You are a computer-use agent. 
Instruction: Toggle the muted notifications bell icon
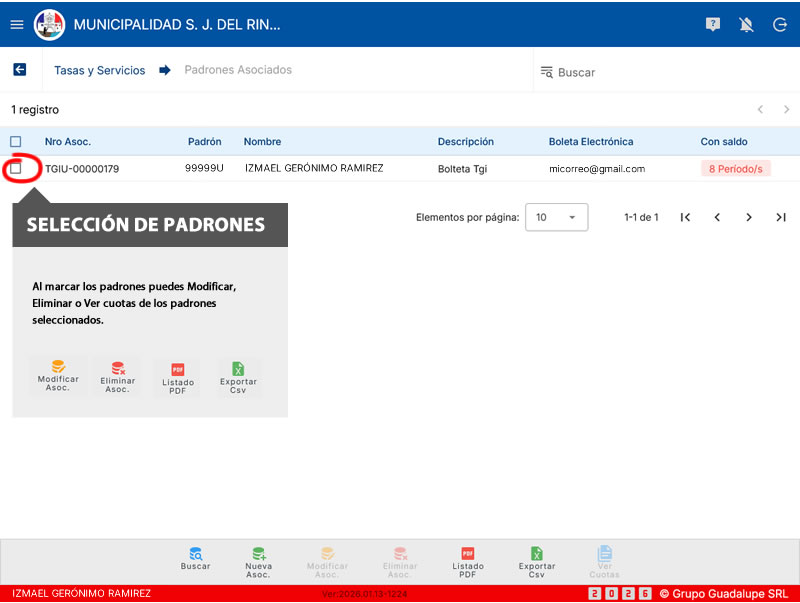[x=746, y=24]
